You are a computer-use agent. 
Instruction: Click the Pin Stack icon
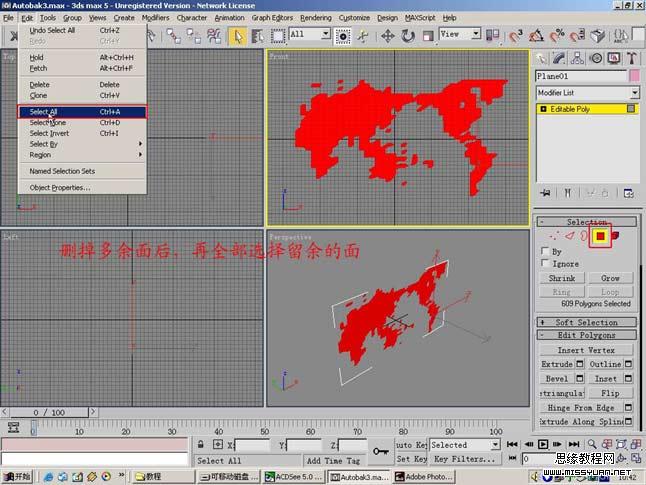[x=545, y=192]
